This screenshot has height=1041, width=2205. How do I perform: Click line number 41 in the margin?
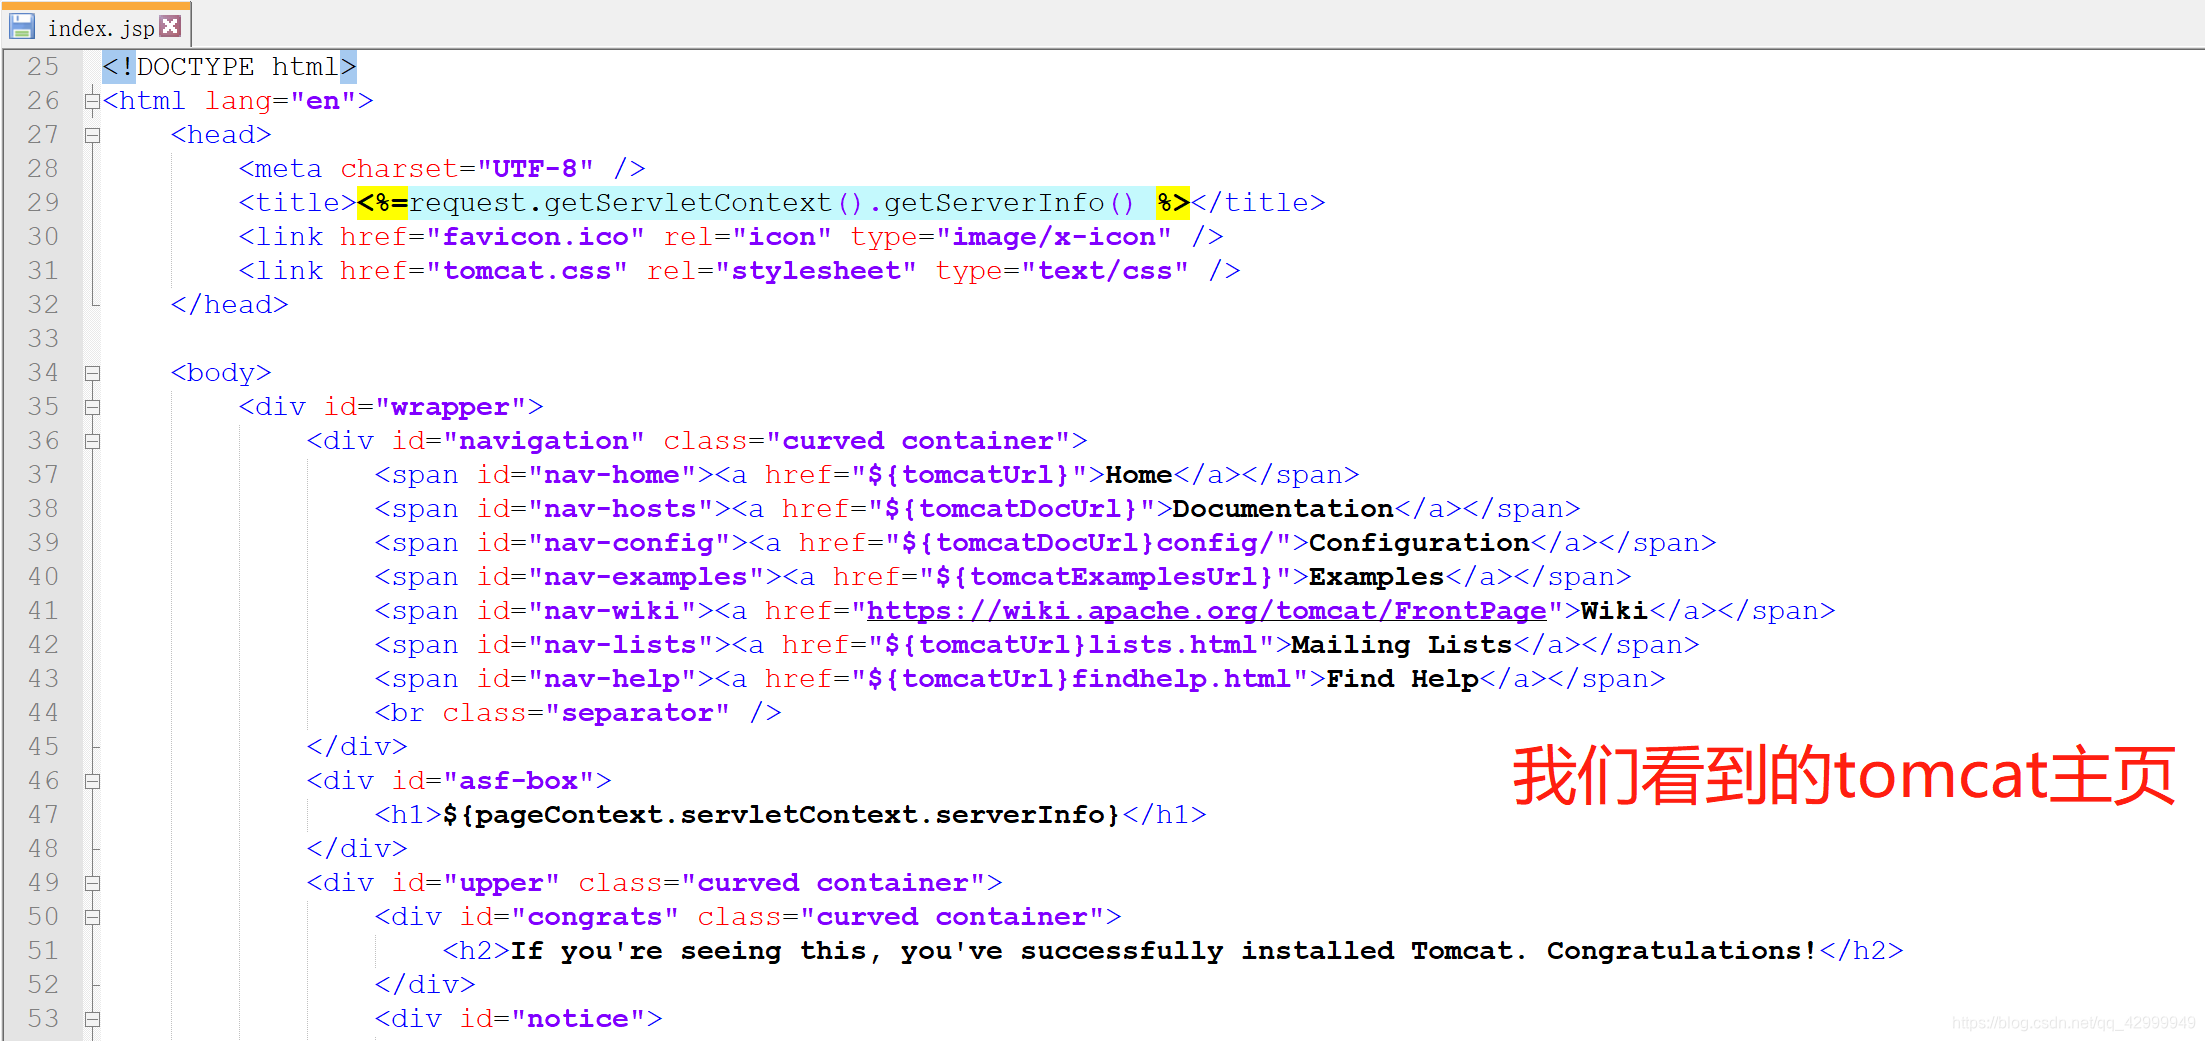coord(43,611)
